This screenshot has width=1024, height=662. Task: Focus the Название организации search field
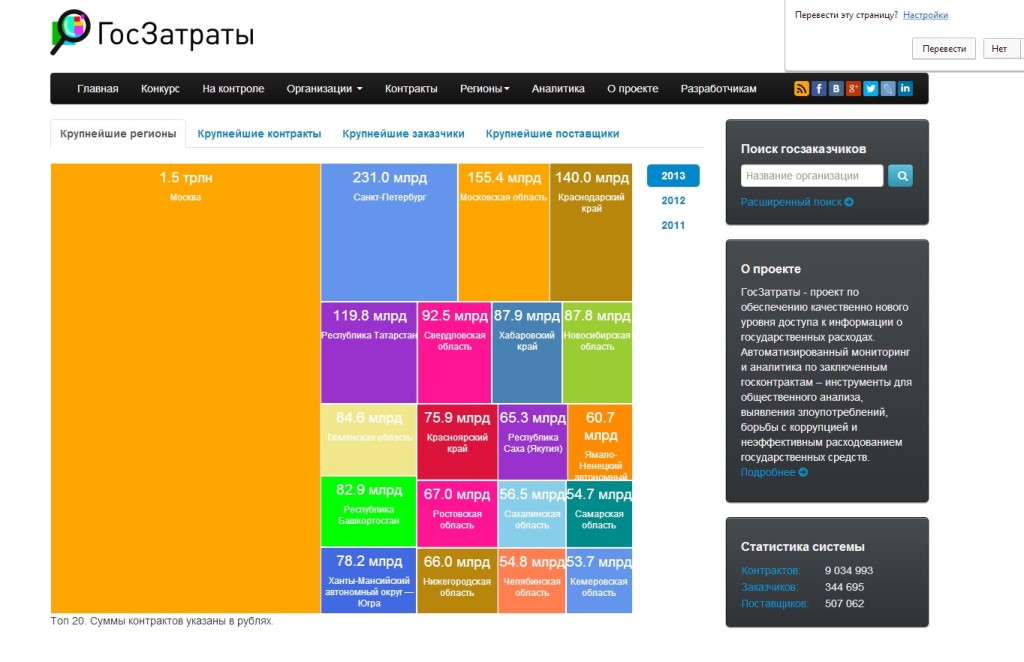811,176
